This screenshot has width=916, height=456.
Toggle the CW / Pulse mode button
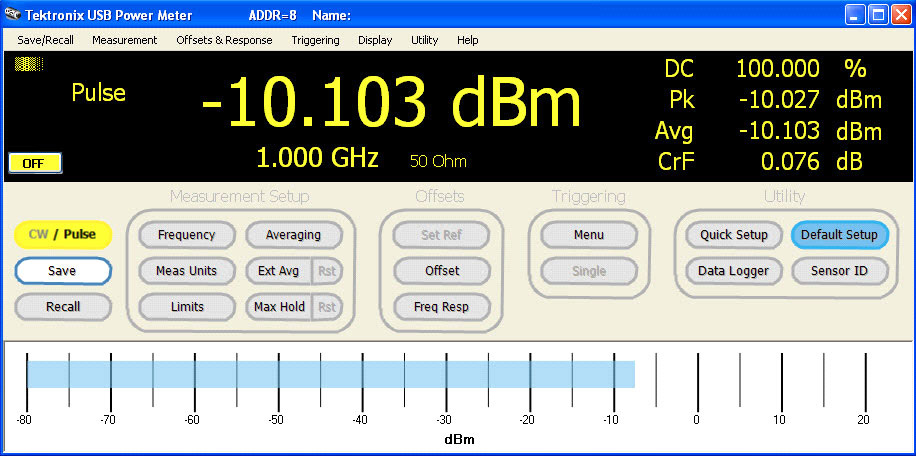[x=63, y=235]
